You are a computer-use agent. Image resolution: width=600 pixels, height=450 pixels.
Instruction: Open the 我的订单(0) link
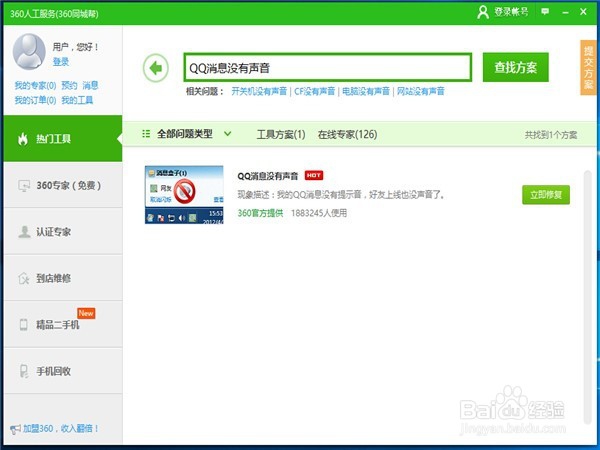point(35,100)
